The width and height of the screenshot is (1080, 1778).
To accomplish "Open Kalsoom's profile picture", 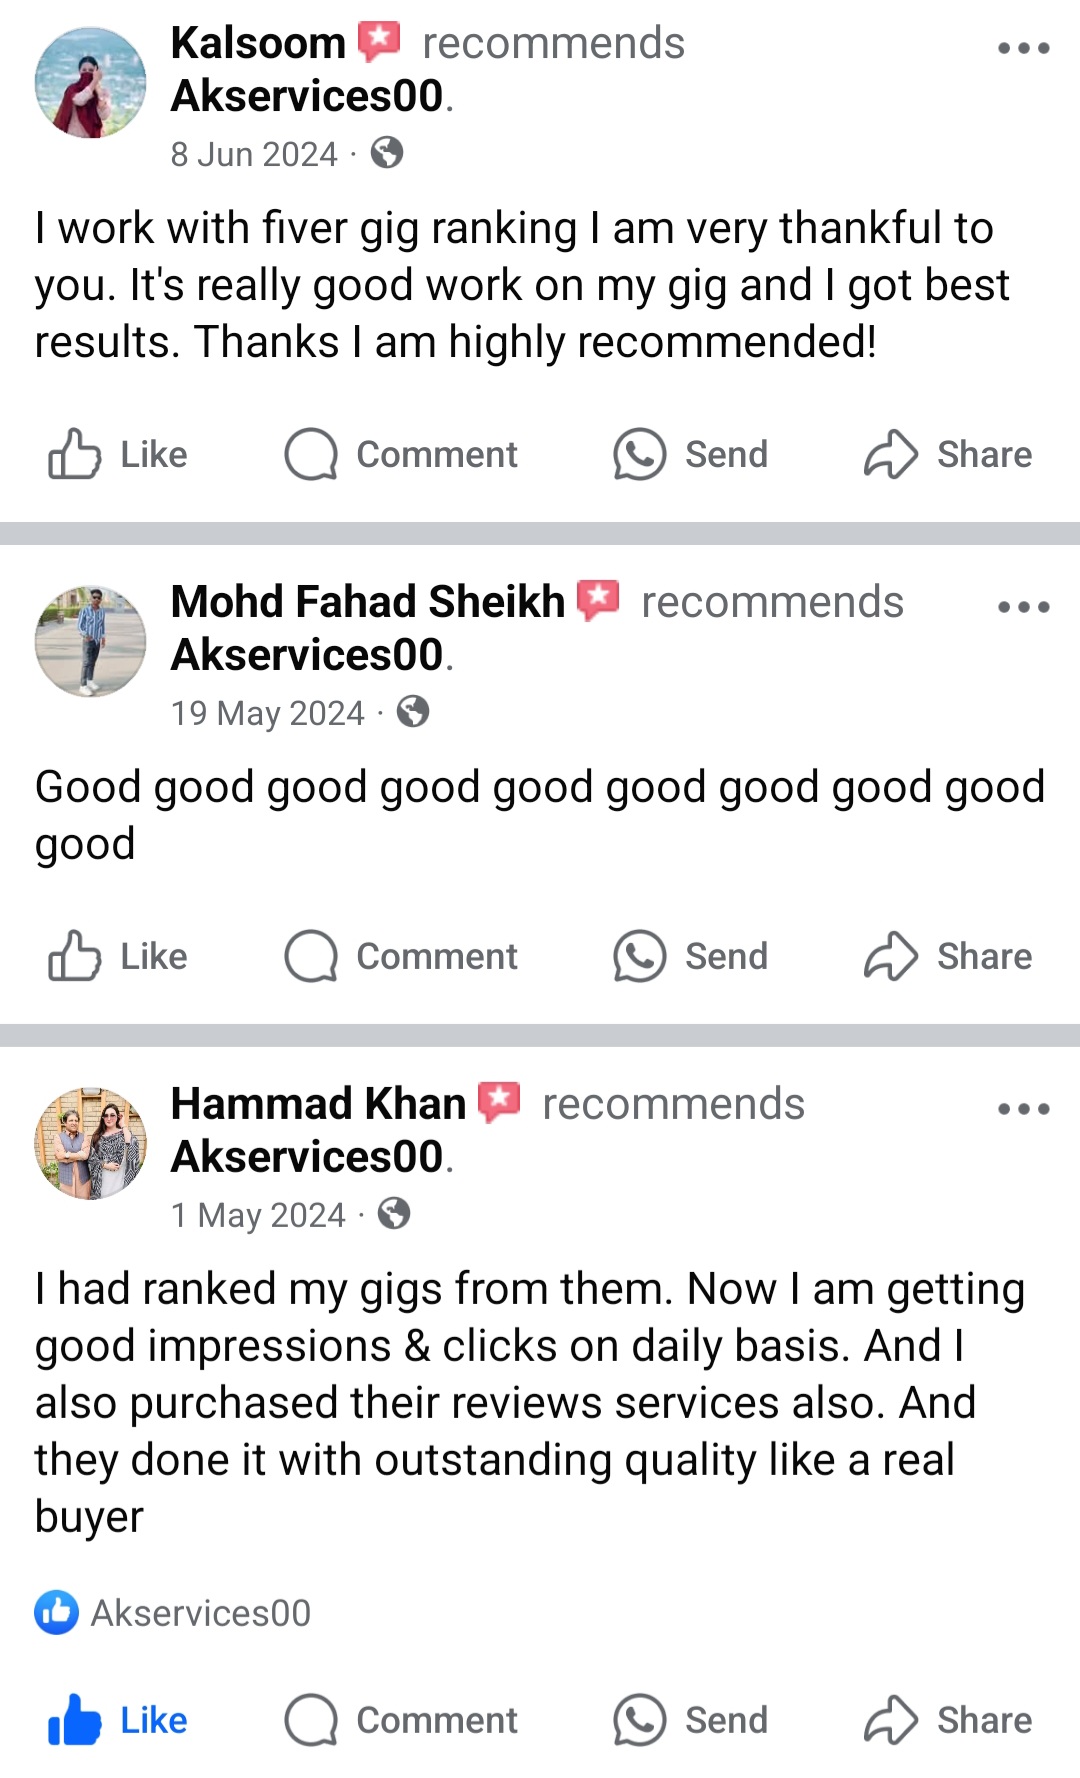I will (x=90, y=82).
